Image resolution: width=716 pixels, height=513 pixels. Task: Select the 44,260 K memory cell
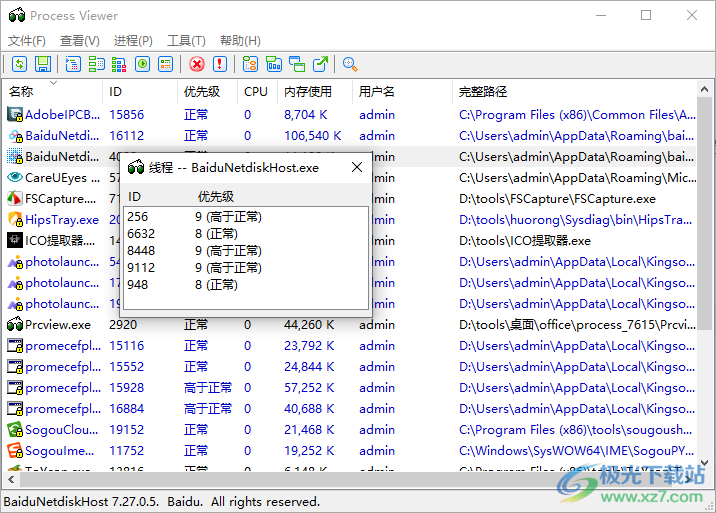(x=309, y=325)
